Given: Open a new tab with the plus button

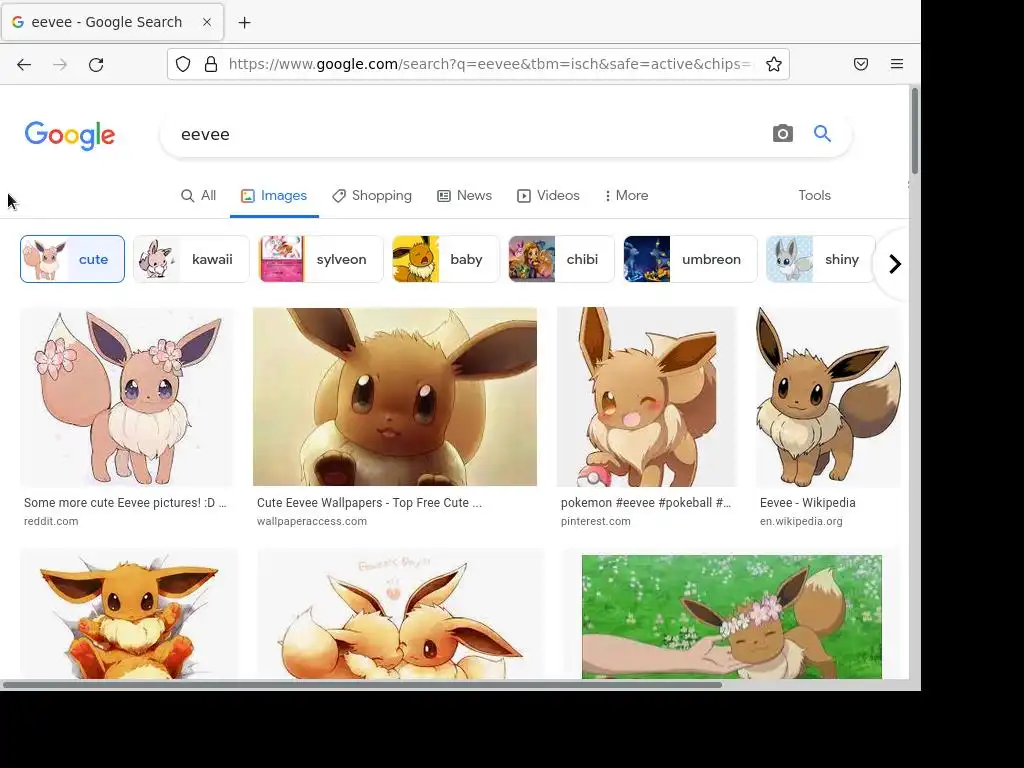Looking at the screenshot, I should [244, 23].
